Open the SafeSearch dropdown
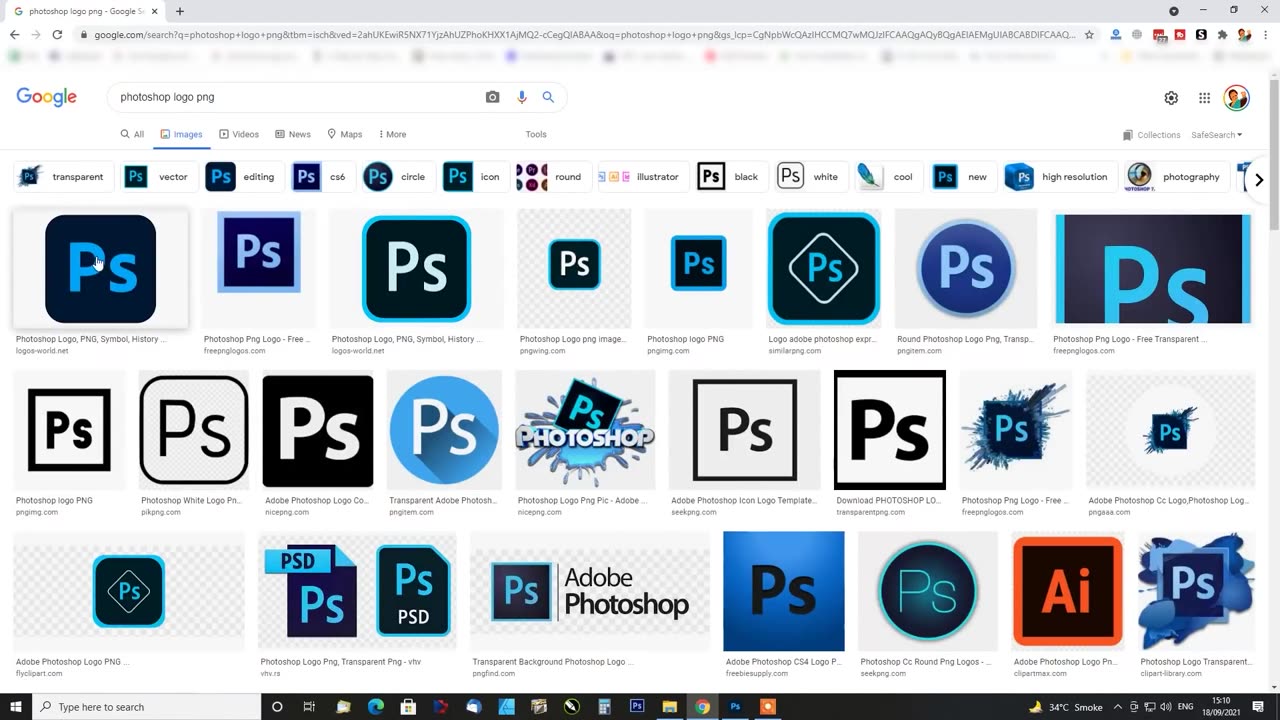The height and width of the screenshot is (720, 1280). coord(1217,135)
